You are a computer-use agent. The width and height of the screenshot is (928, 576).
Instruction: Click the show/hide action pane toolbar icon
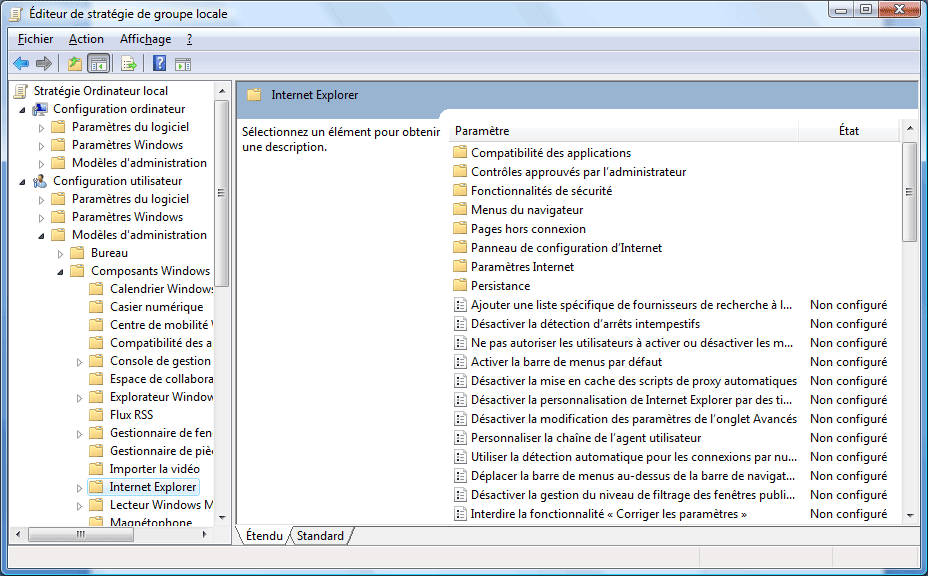click(x=183, y=64)
